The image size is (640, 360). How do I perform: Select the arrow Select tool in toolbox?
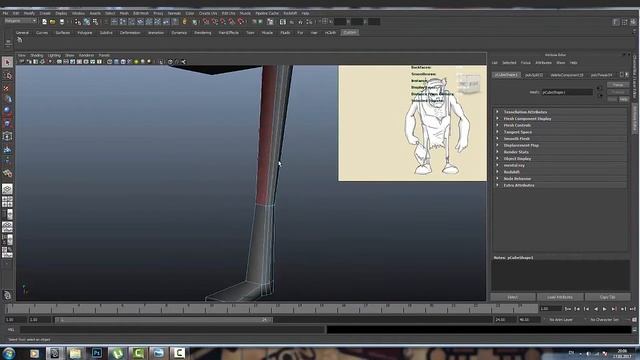[7, 62]
